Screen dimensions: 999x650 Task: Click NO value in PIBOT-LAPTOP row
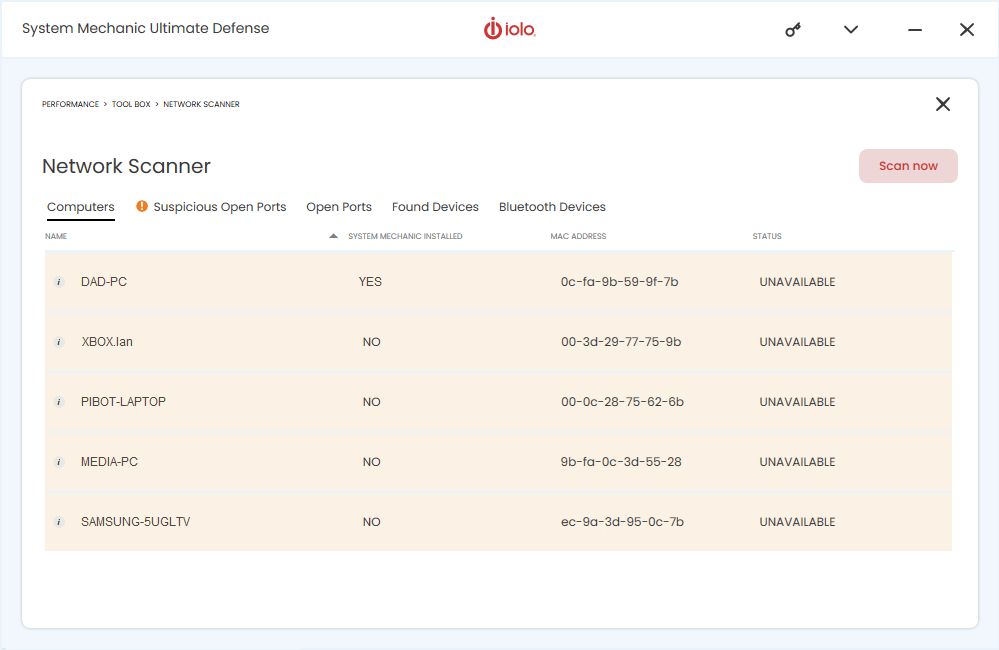point(371,401)
